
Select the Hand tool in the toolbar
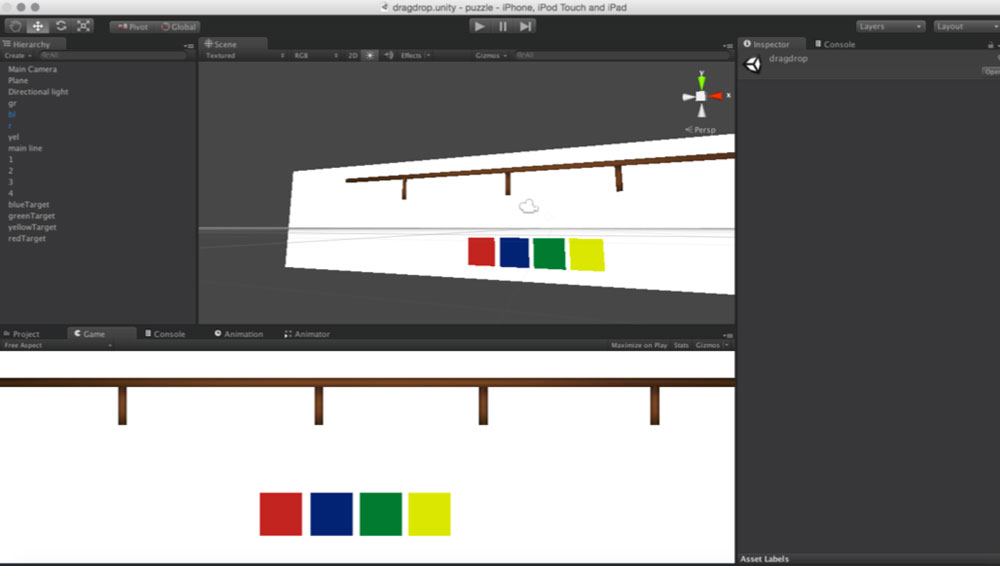pos(15,26)
